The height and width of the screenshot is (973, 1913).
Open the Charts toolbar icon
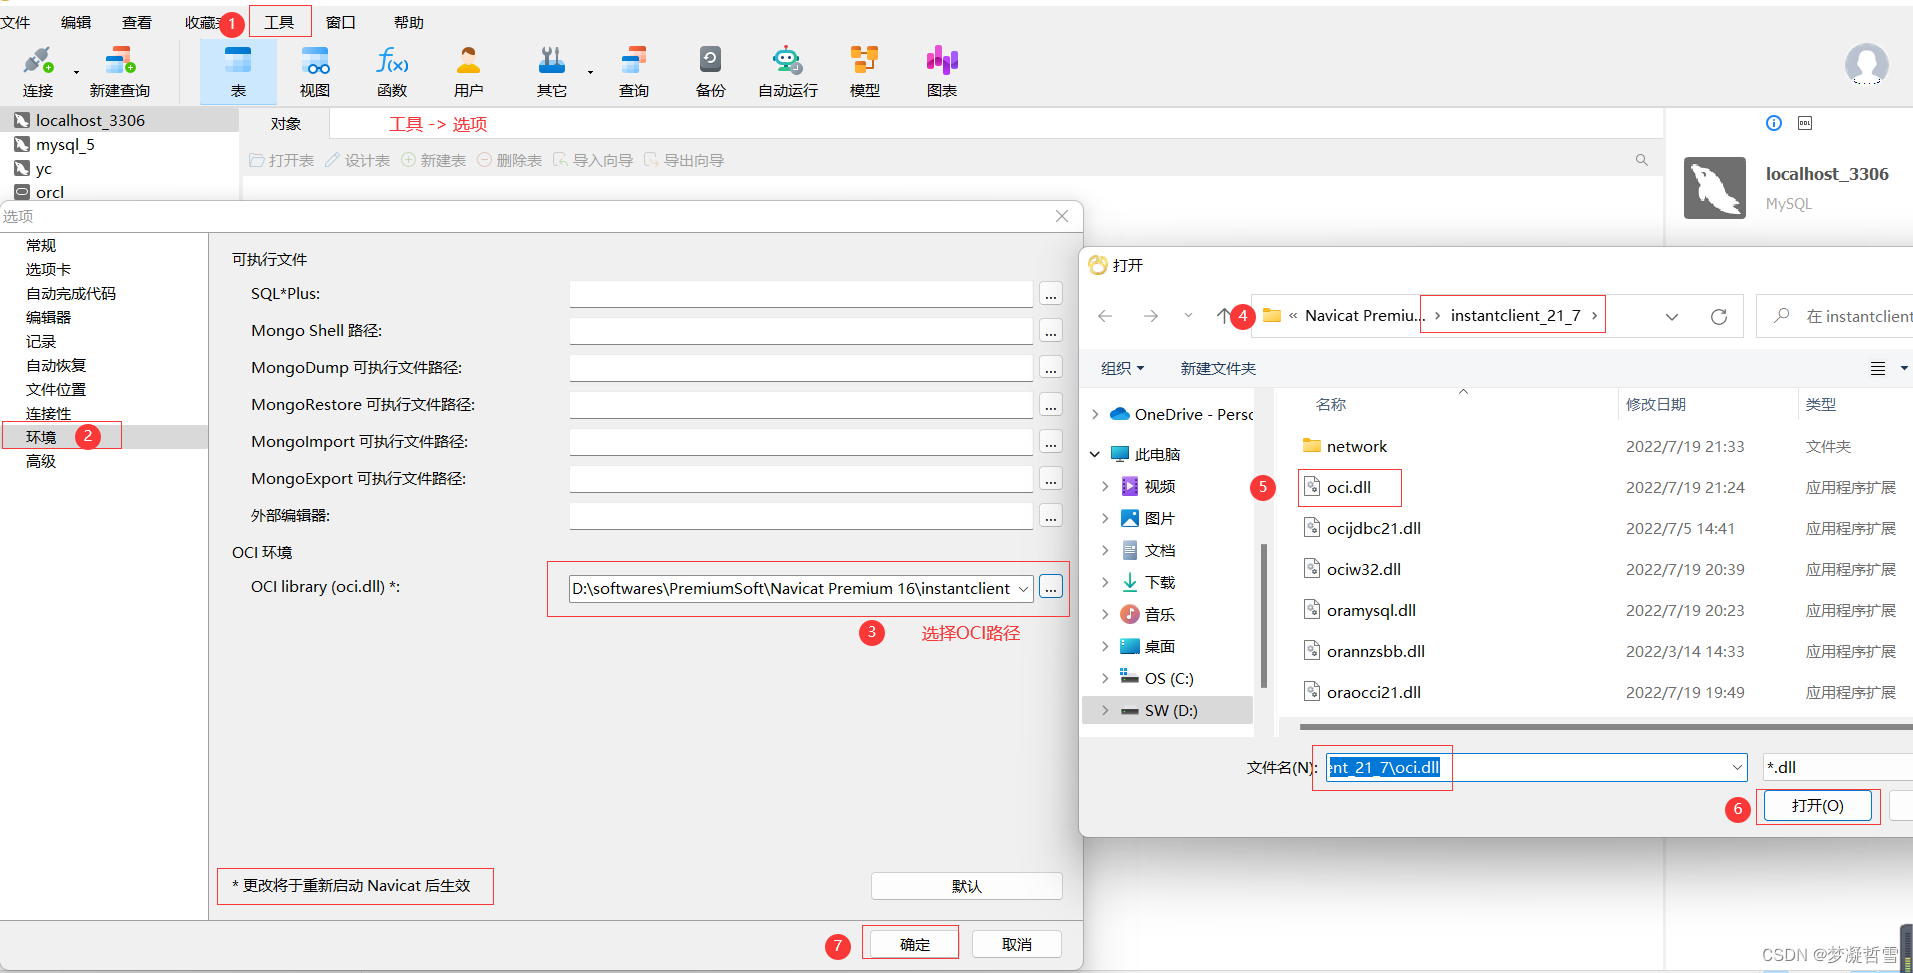coord(942,72)
